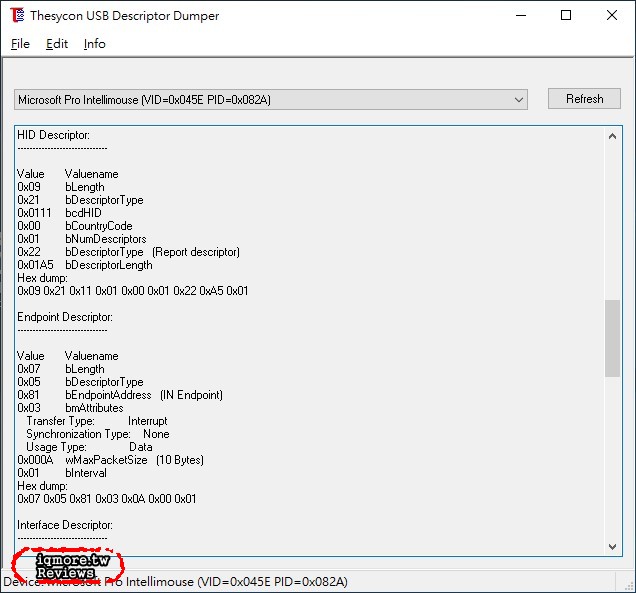Screen dimensions: 636x593
Task: Click the status bar device text
Action: click(175, 582)
